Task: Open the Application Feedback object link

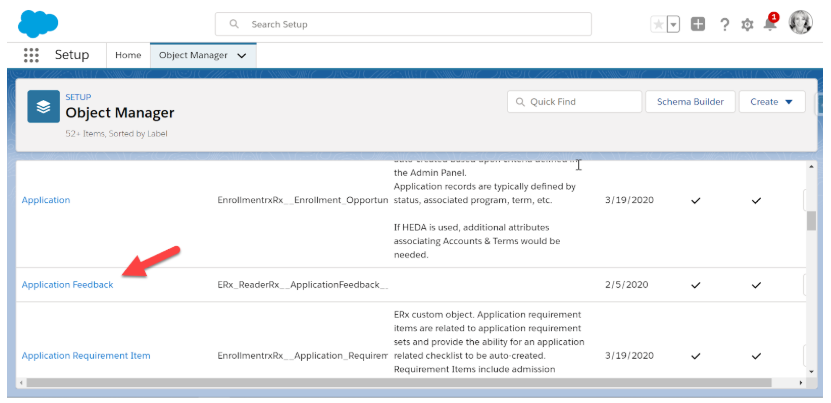Action: (67, 285)
